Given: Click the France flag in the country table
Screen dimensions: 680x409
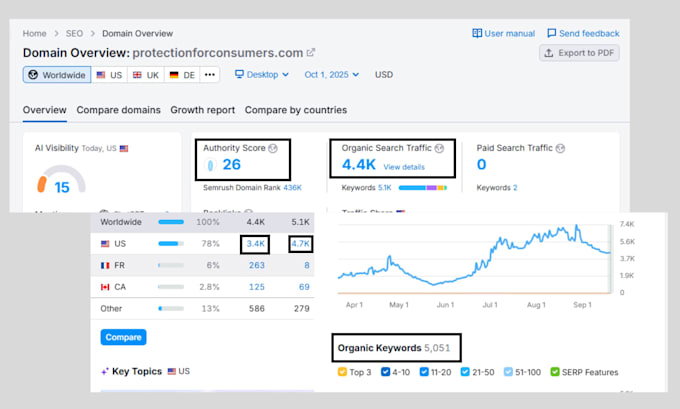Looking at the screenshot, I should 105,265.
